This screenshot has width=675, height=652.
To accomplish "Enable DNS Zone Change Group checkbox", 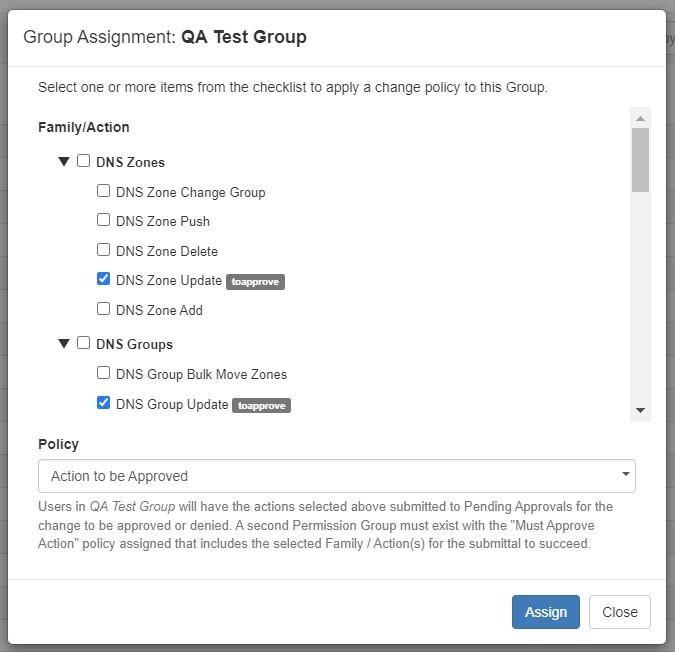I will click(x=103, y=191).
